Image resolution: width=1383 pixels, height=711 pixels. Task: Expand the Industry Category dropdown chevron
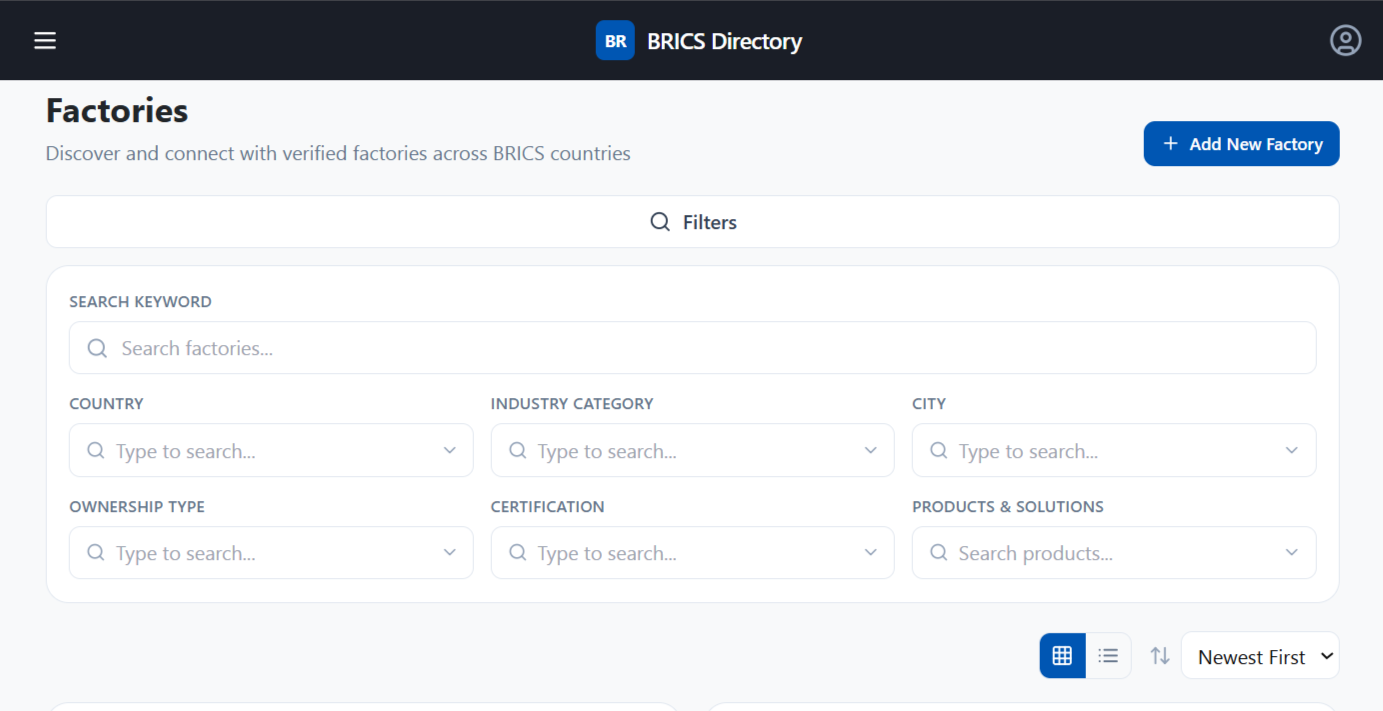tap(871, 451)
